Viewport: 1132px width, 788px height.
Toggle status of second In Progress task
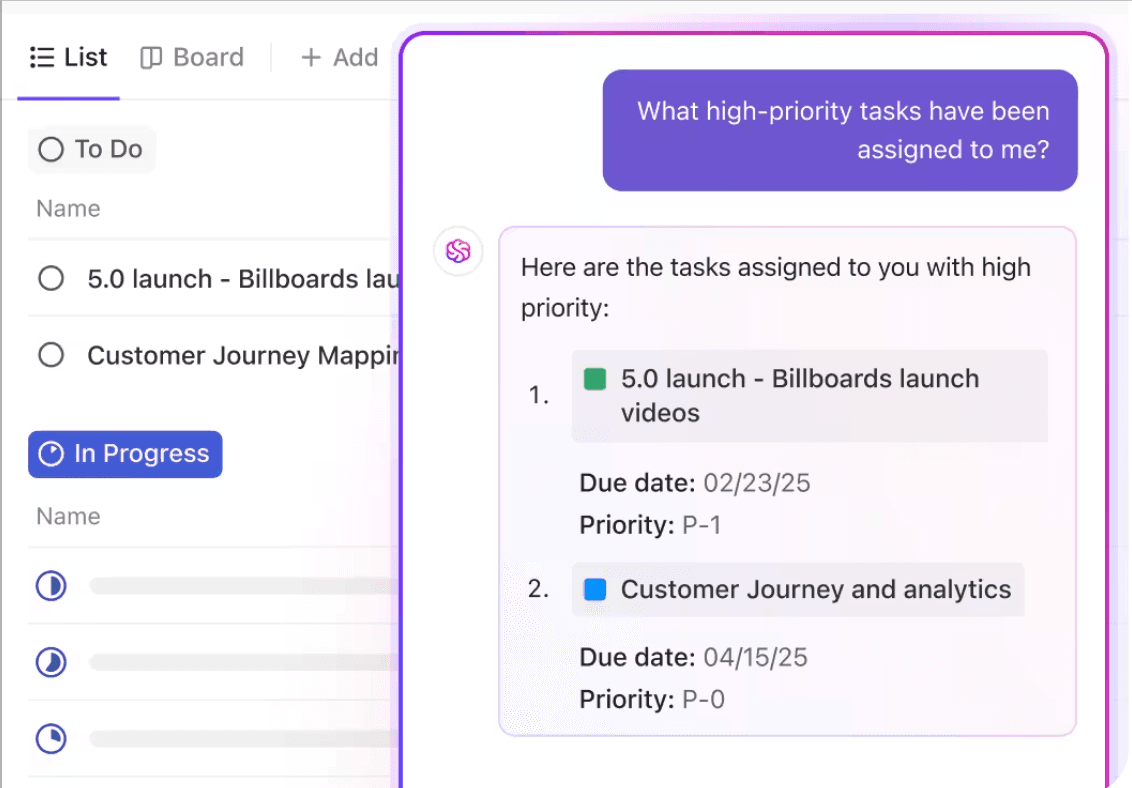tap(51, 662)
